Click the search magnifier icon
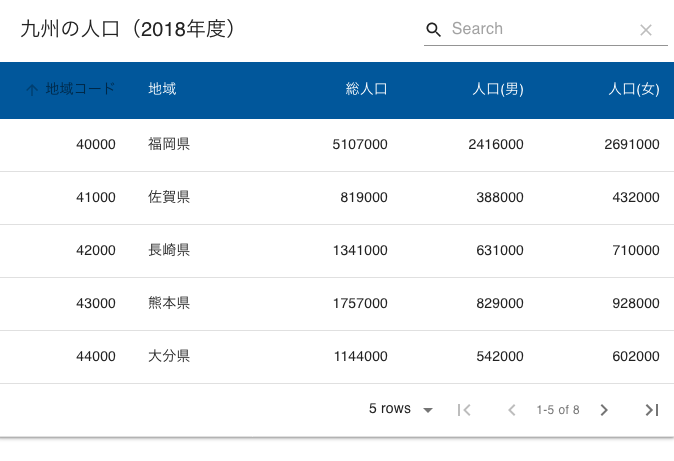 pyautogui.click(x=433, y=30)
